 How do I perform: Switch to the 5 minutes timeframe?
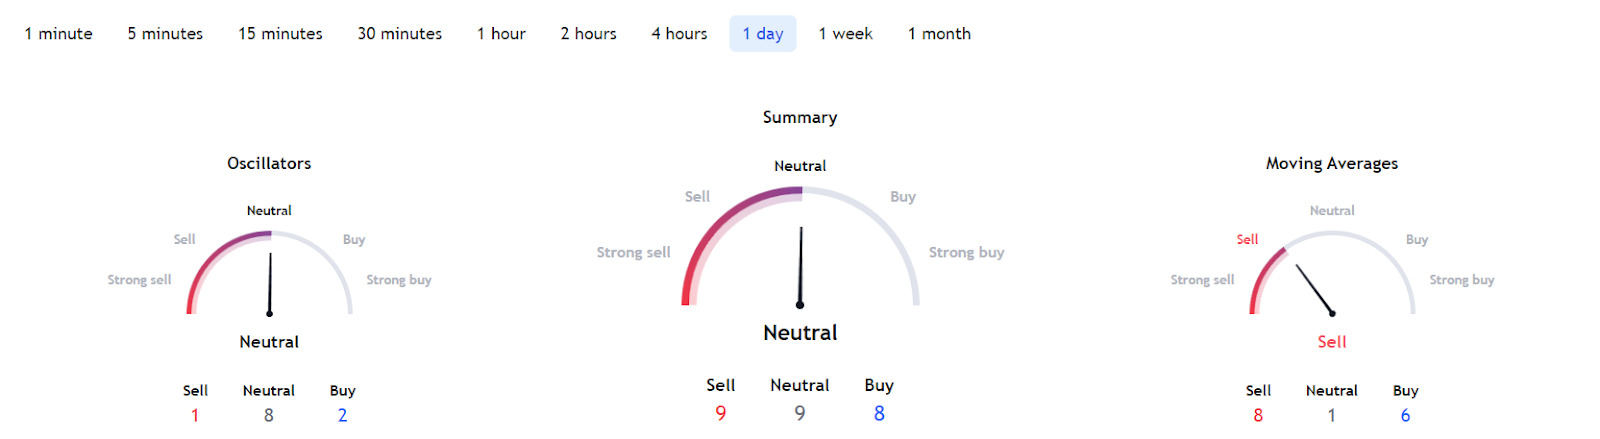(165, 34)
